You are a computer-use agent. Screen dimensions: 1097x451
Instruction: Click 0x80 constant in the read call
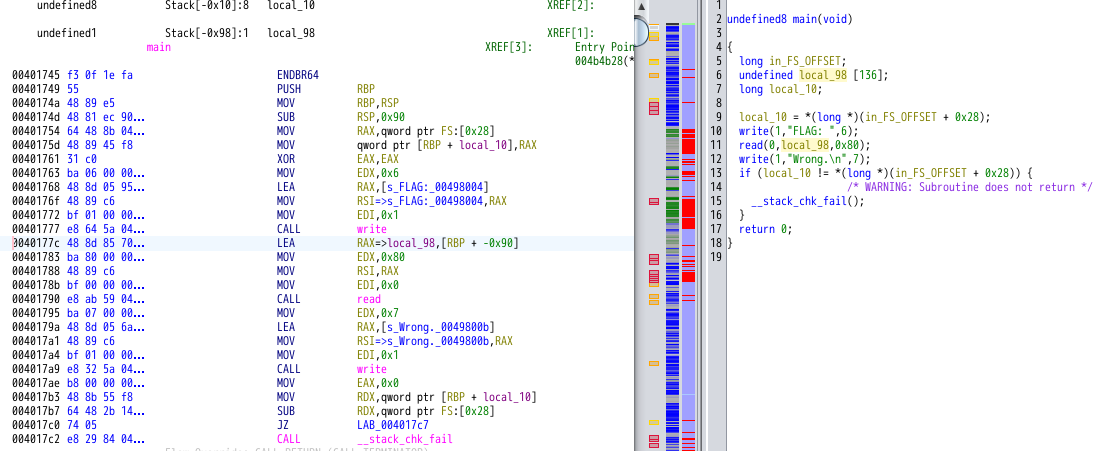[x=847, y=145]
